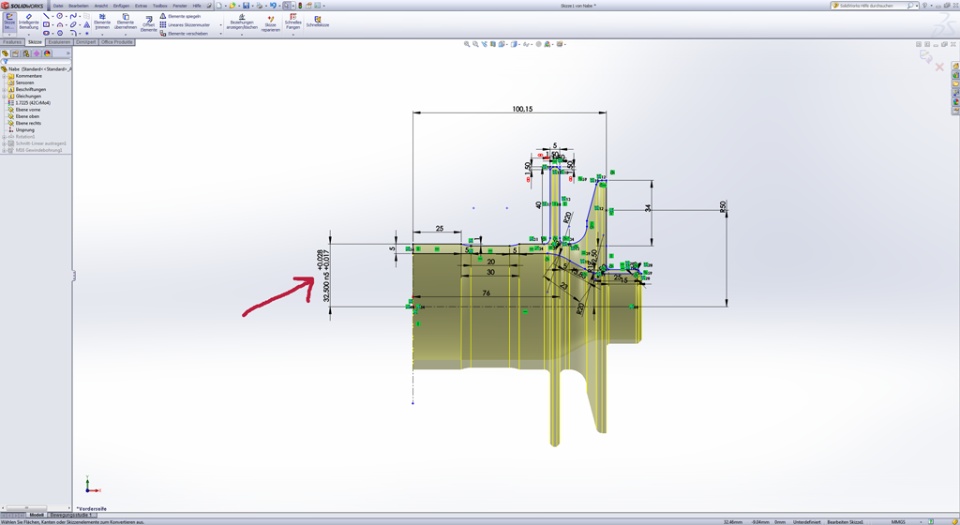The image size is (960, 525).
Task: Select the Line sketch tool
Action: tap(46, 16)
